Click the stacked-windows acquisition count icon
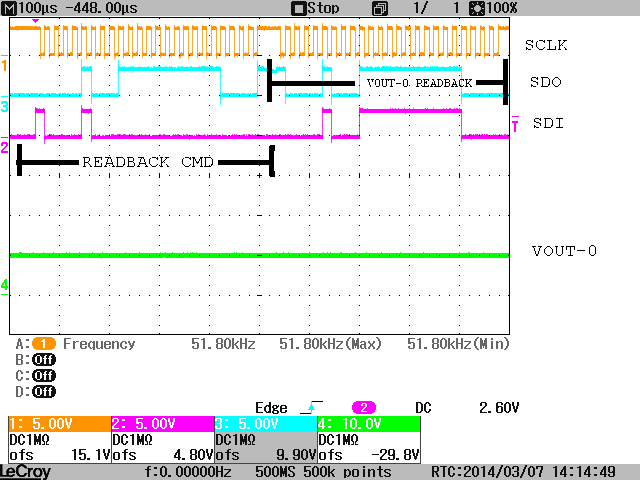Screen dimensions: 640x480 [x=380, y=9]
